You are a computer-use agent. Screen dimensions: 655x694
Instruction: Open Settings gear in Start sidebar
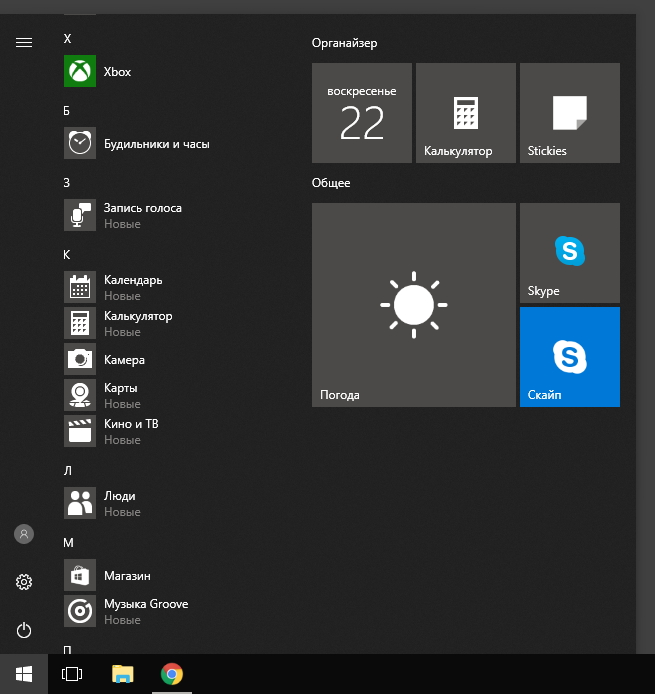click(24, 582)
